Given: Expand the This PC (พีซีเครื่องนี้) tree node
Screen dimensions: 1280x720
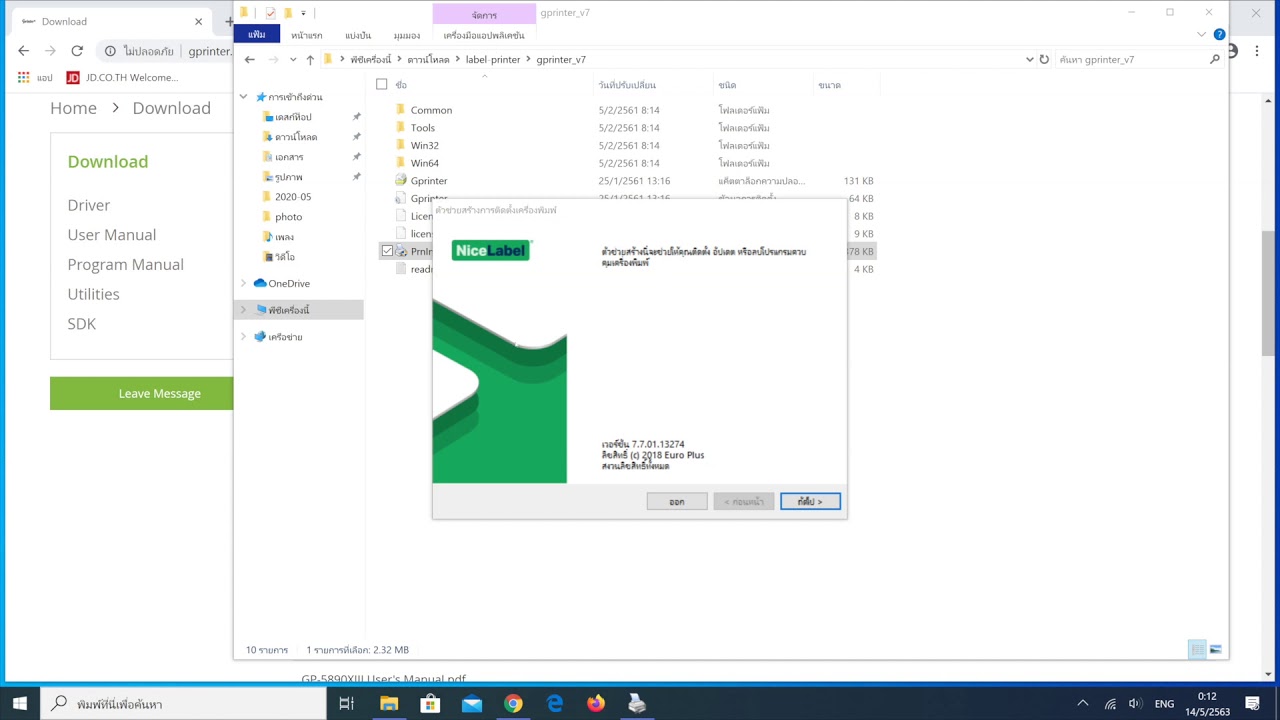Looking at the screenshot, I should 243,310.
